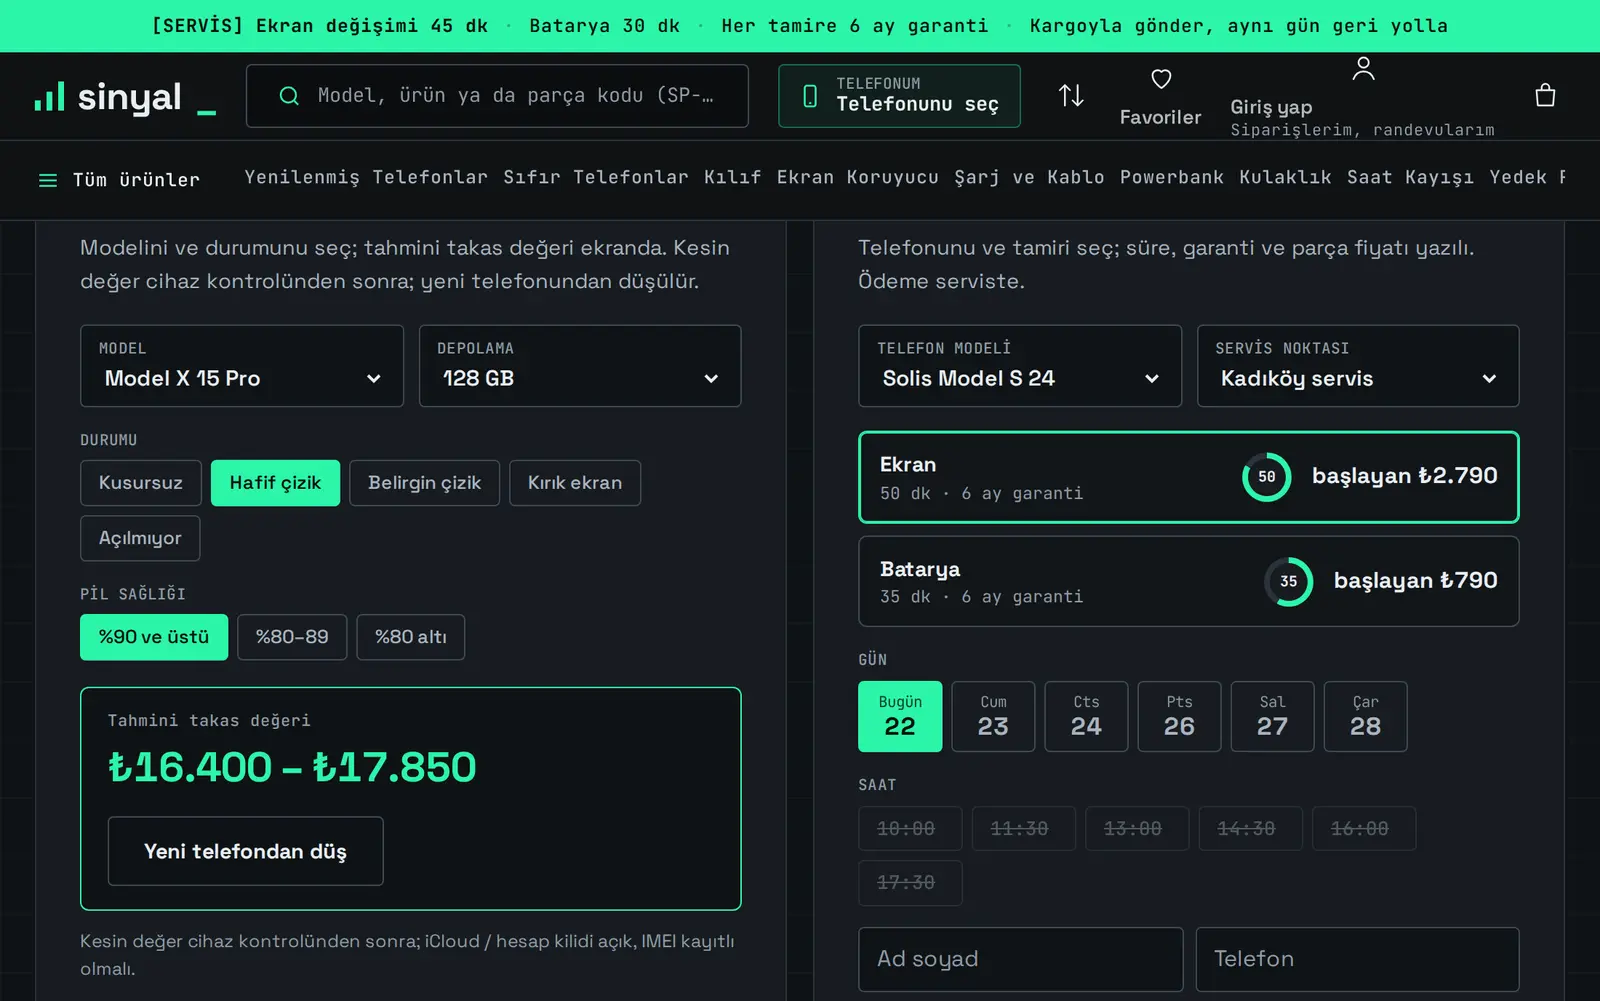This screenshot has height=1001, width=1600.
Task: Expand the Depolama 128 GB dropdown
Action: pyautogui.click(x=580, y=366)
